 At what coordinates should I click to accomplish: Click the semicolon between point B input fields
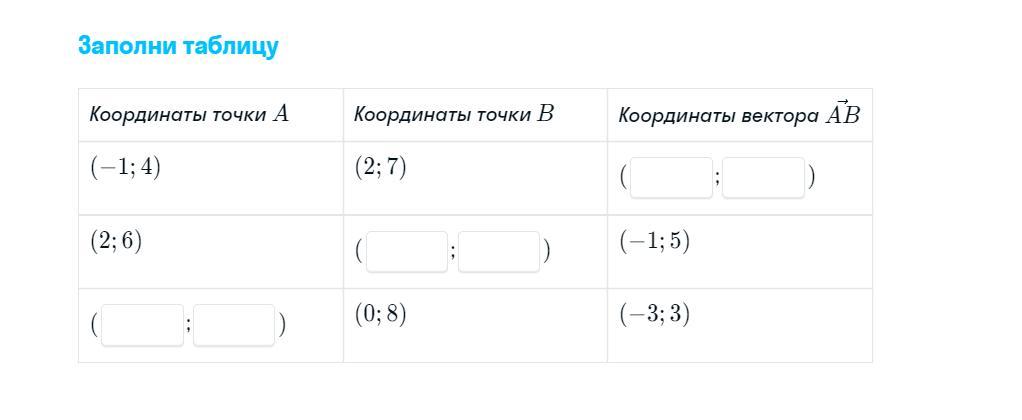(x=453, y=252)
